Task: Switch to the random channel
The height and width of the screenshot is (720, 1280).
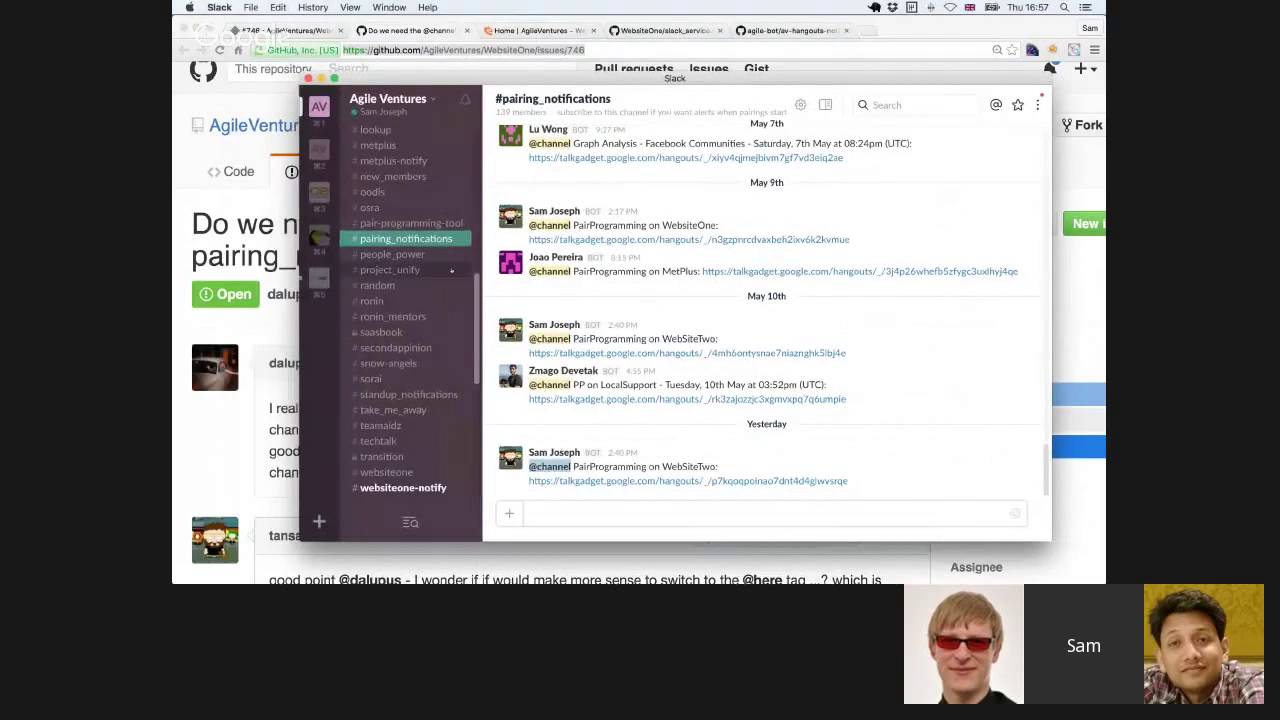Action: pyautogui.click(x=377, y=286)
